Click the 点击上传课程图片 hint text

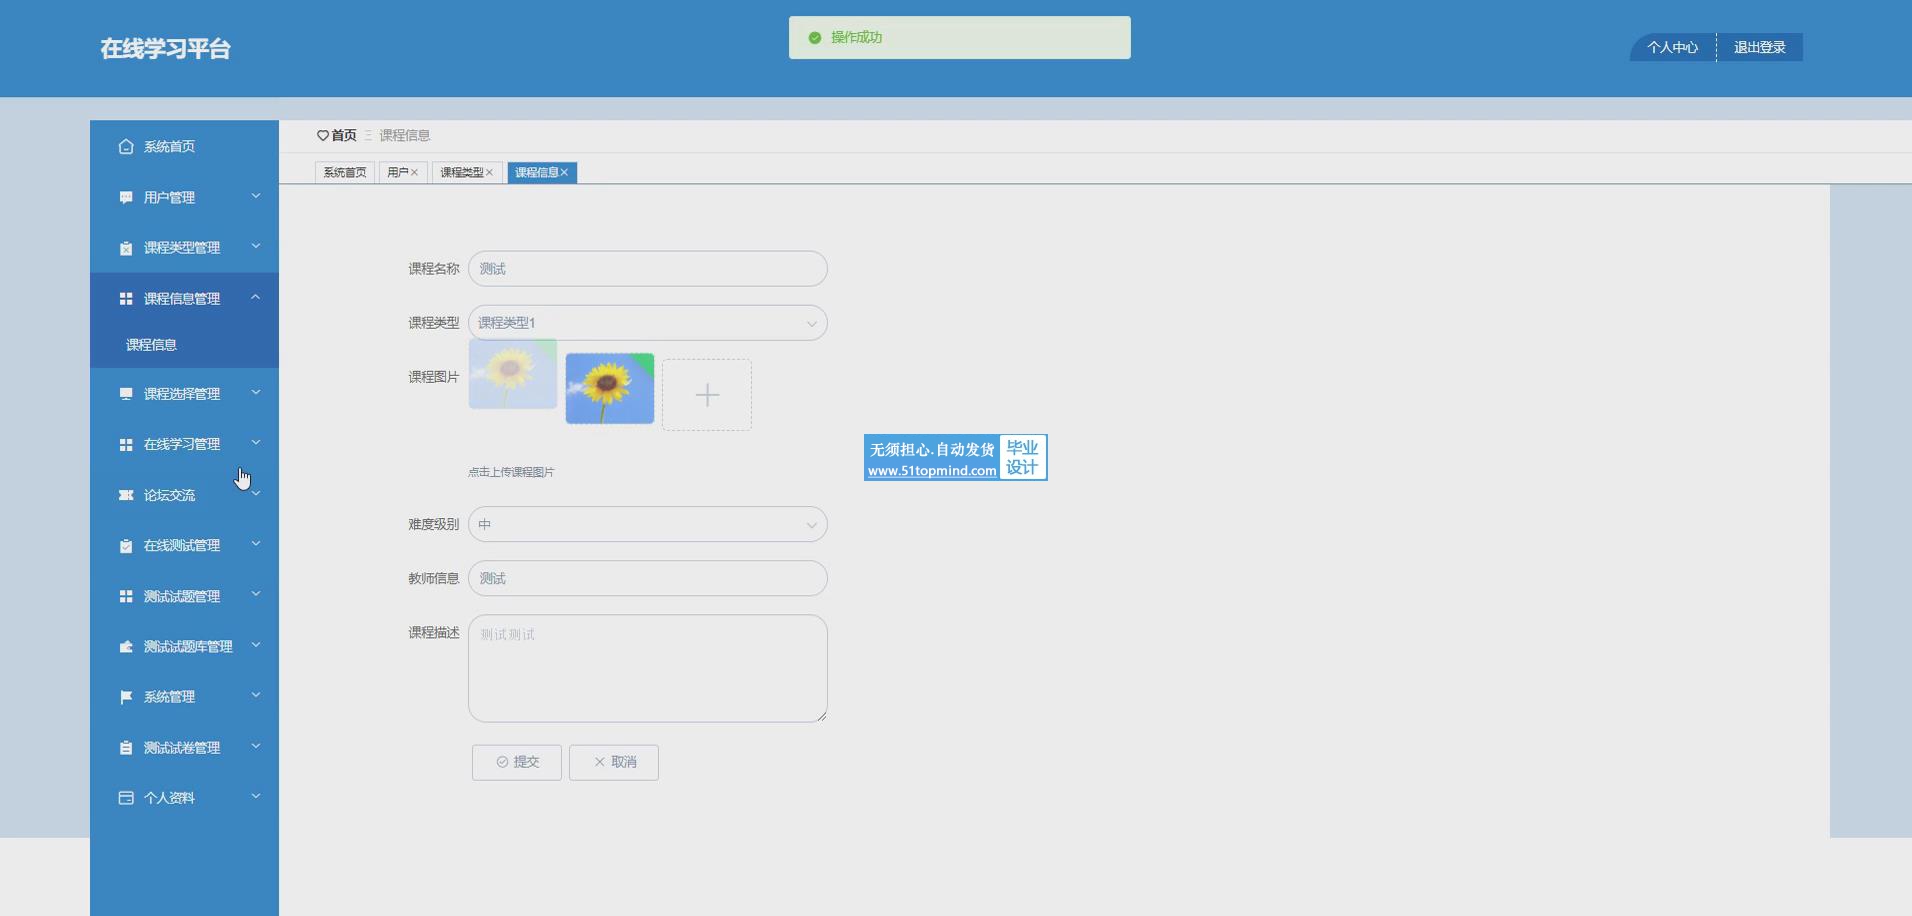point(511,473)
